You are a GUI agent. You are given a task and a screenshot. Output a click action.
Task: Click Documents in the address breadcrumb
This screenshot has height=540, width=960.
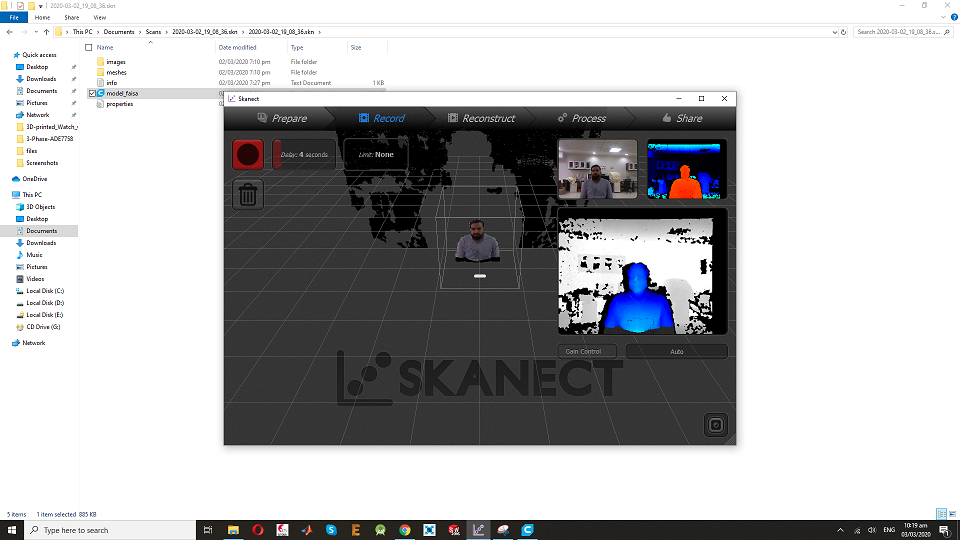coord(119,32)
